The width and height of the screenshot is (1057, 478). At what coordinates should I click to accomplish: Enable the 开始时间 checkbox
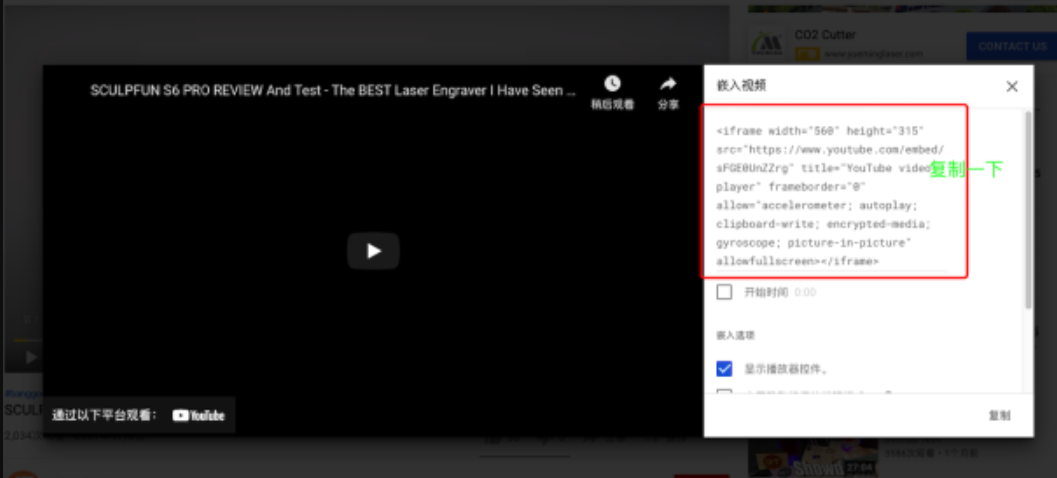point(724,293)
